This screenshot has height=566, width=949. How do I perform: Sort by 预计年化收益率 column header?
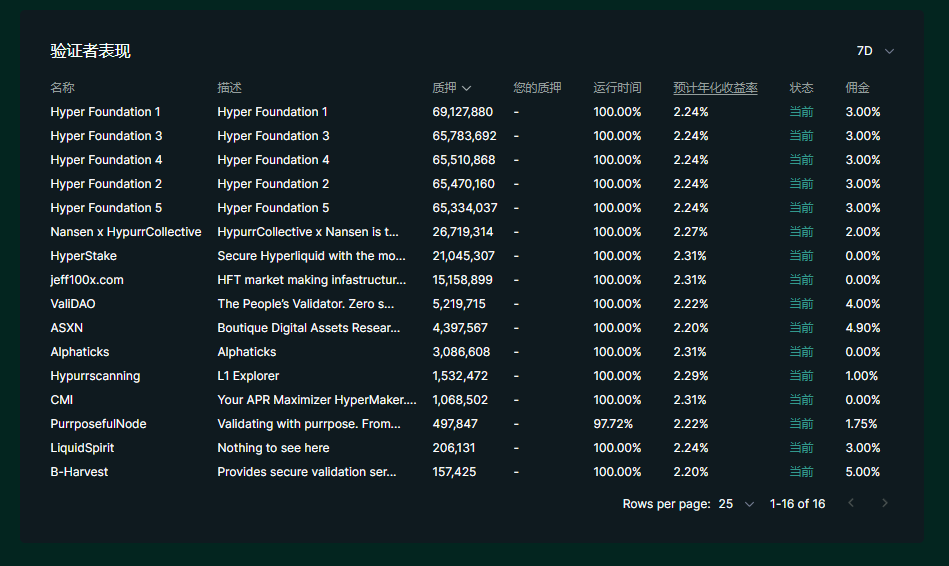click(715, 88)
